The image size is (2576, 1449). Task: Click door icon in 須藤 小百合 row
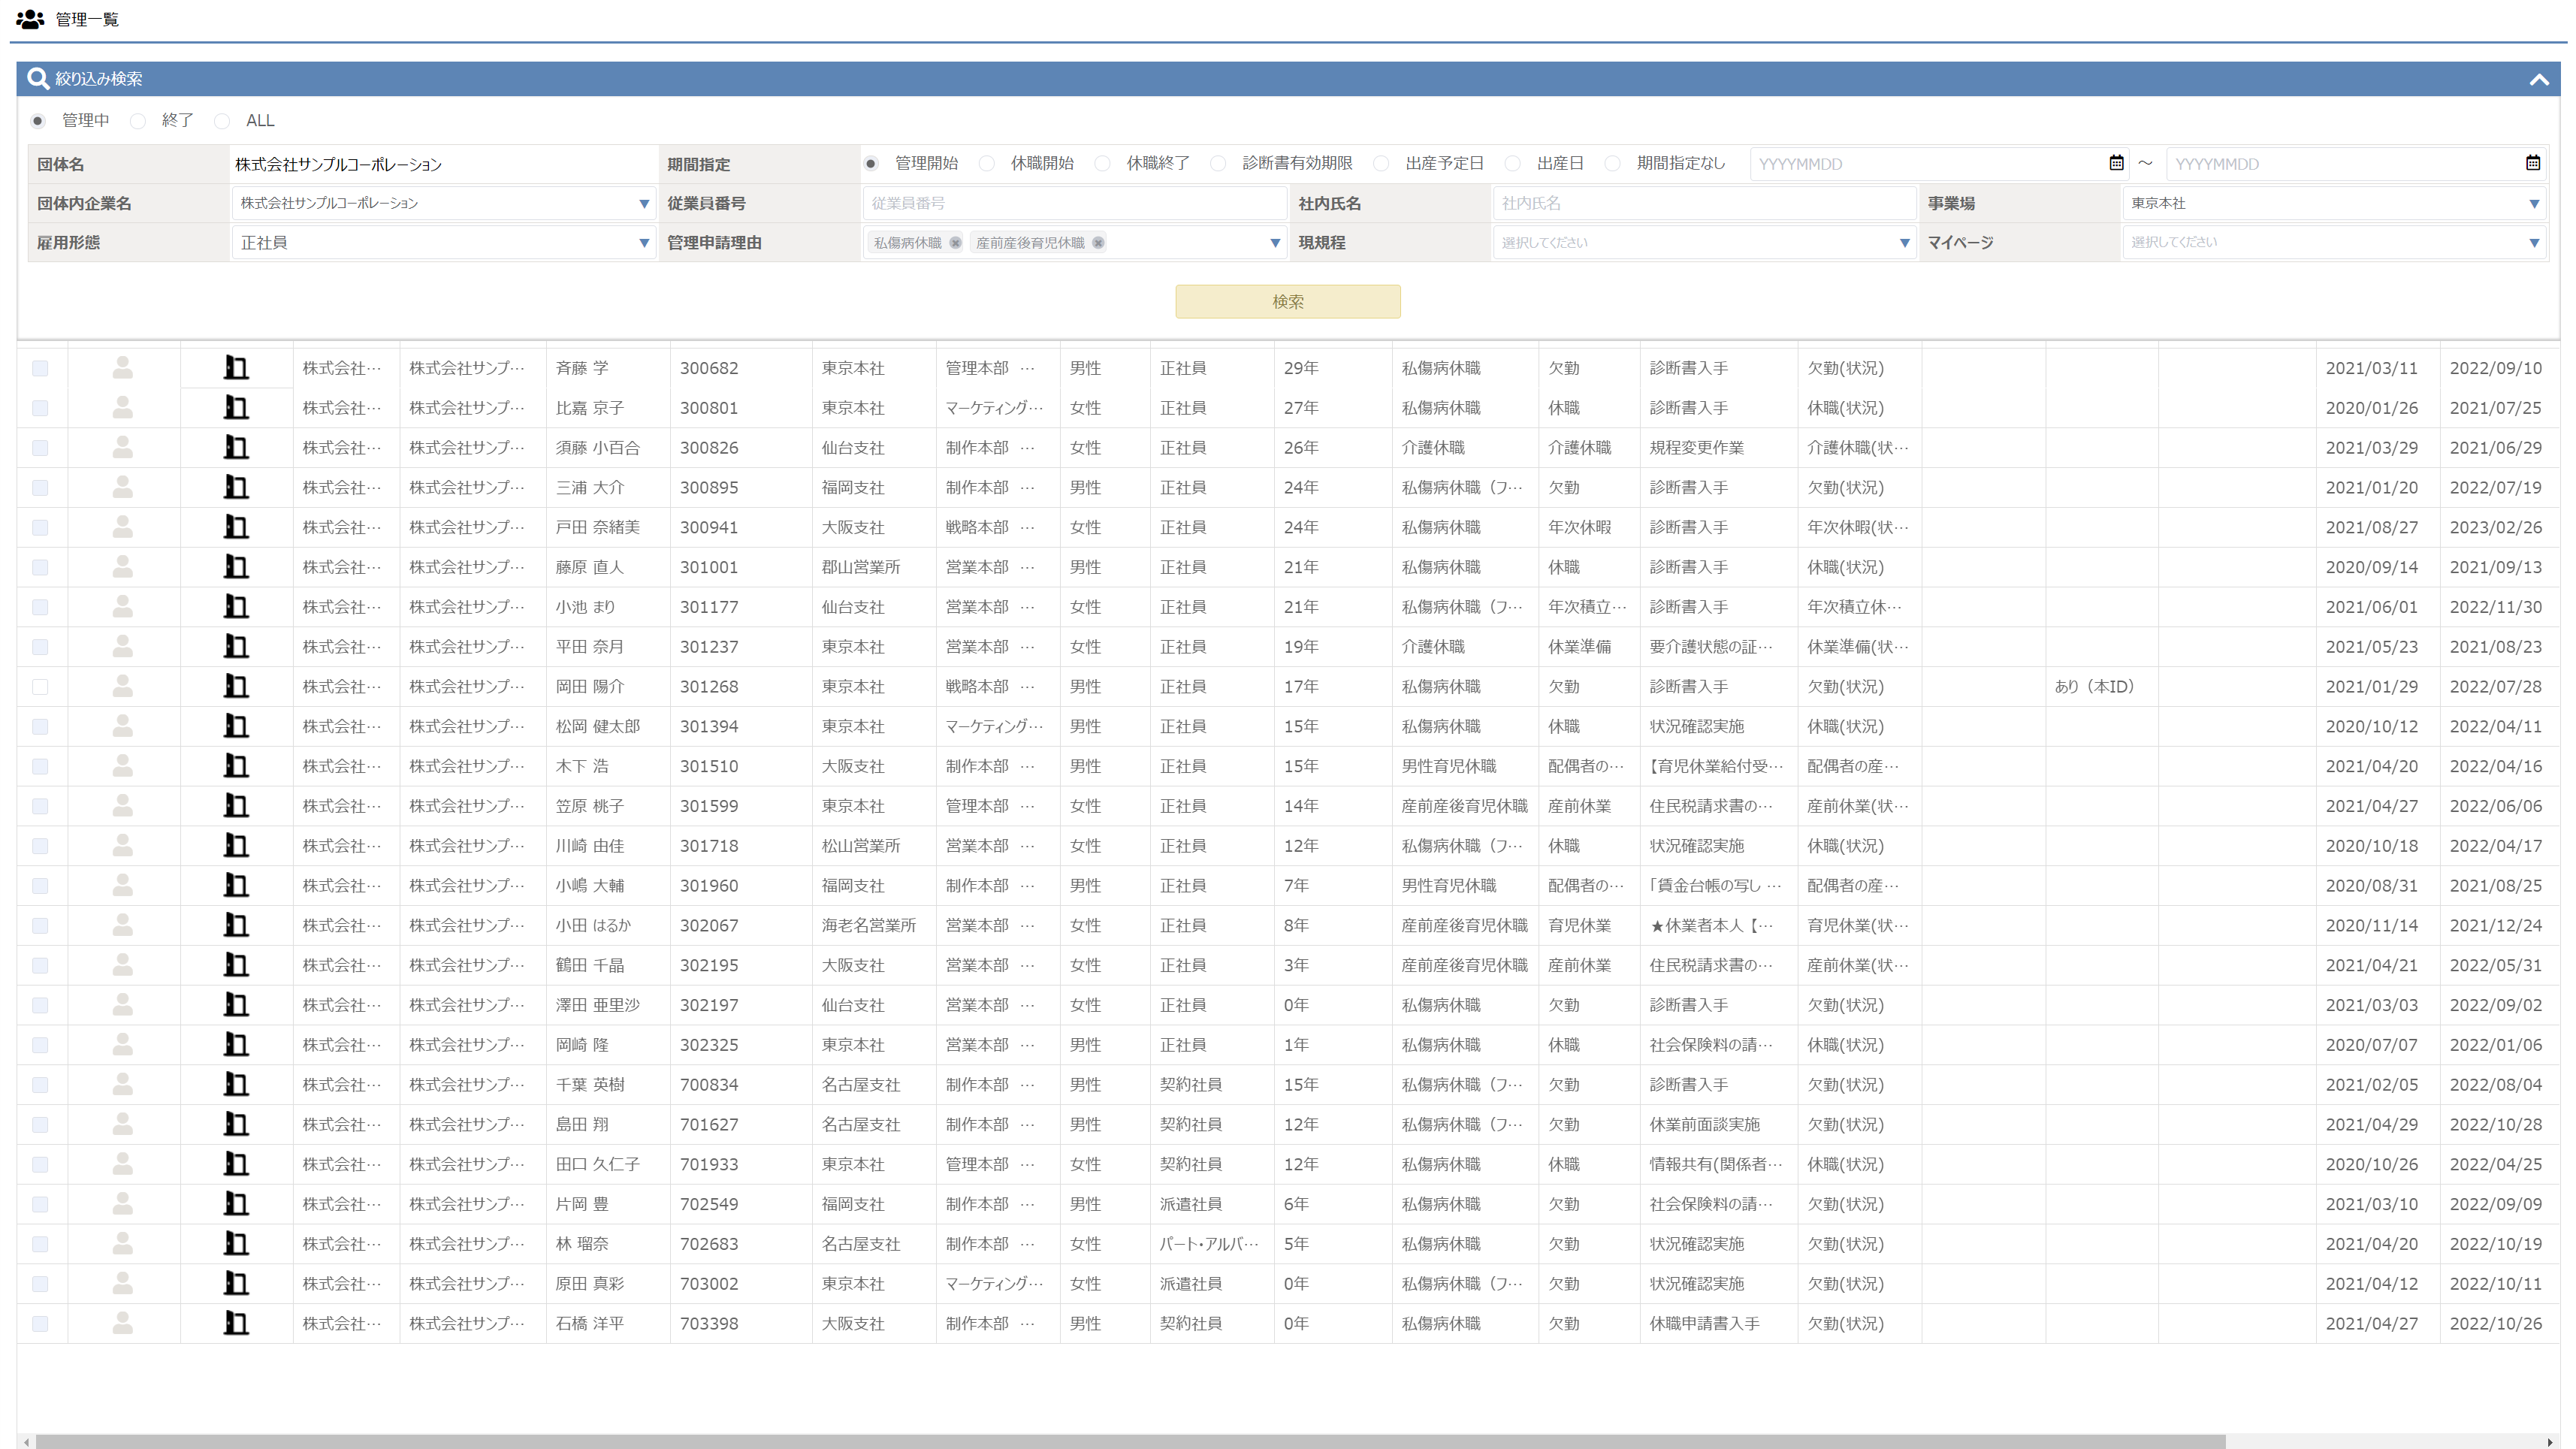236,448
